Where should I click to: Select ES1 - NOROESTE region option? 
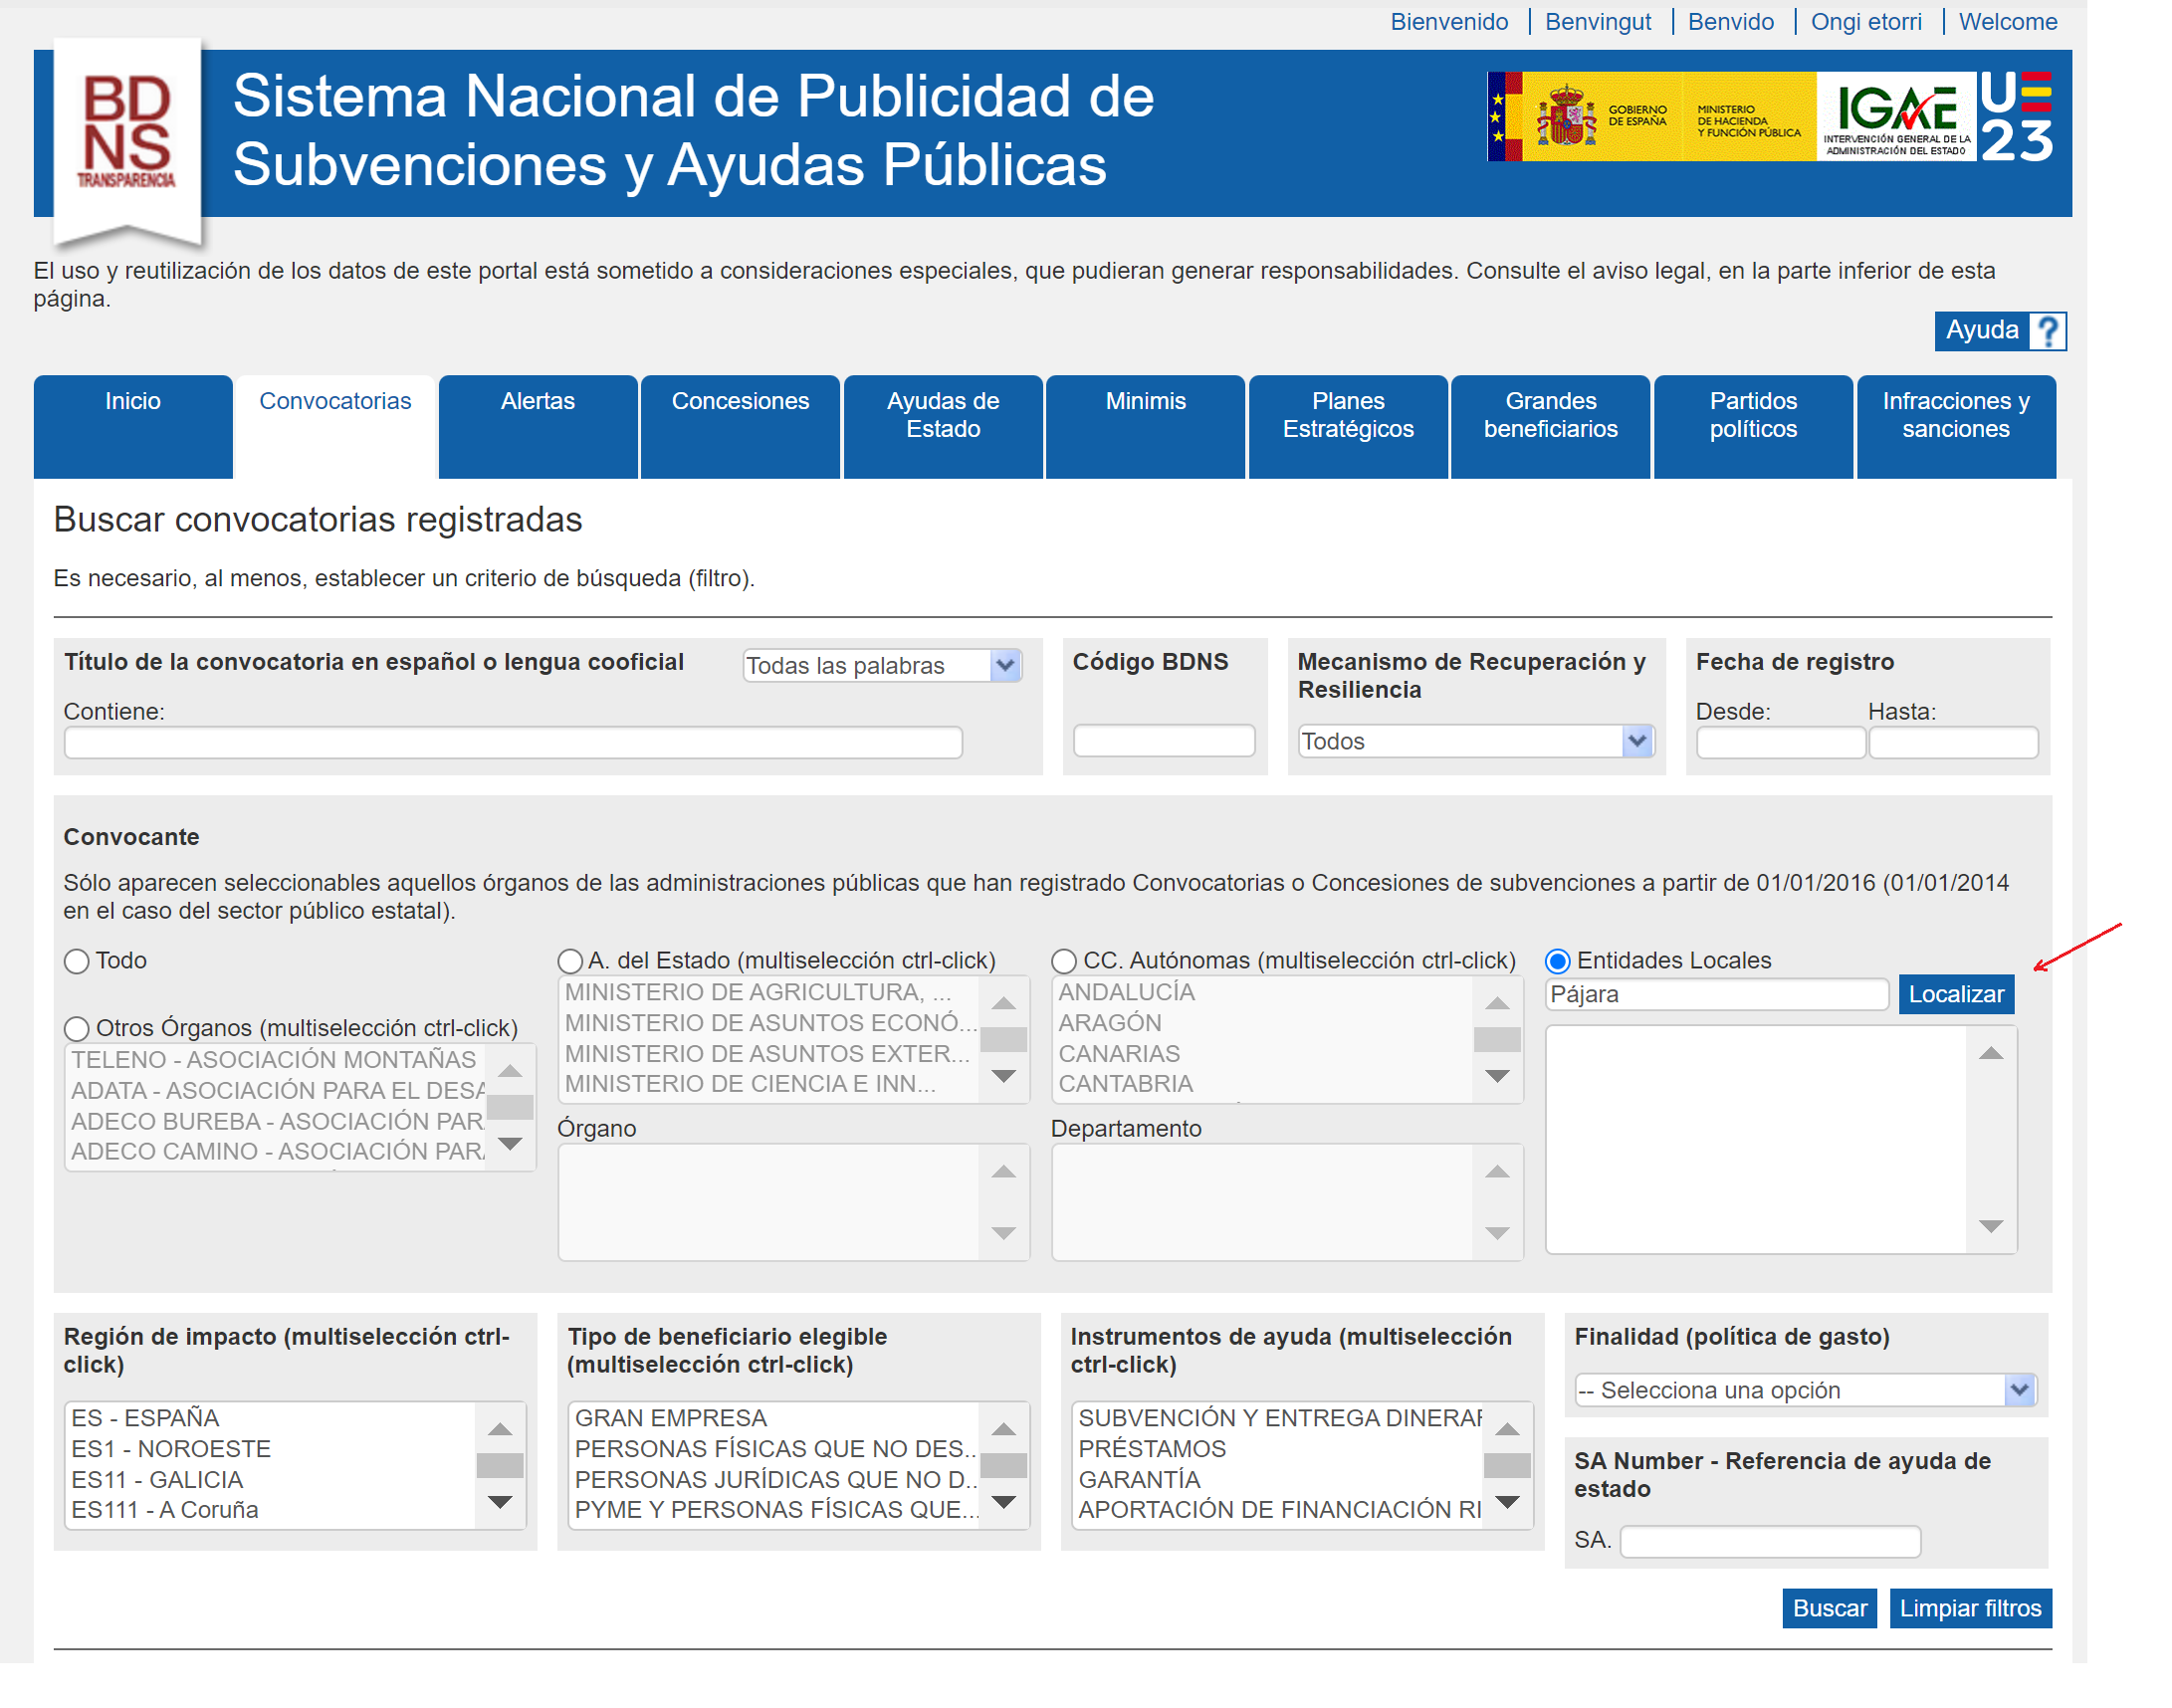click(x=171, y=1449)
